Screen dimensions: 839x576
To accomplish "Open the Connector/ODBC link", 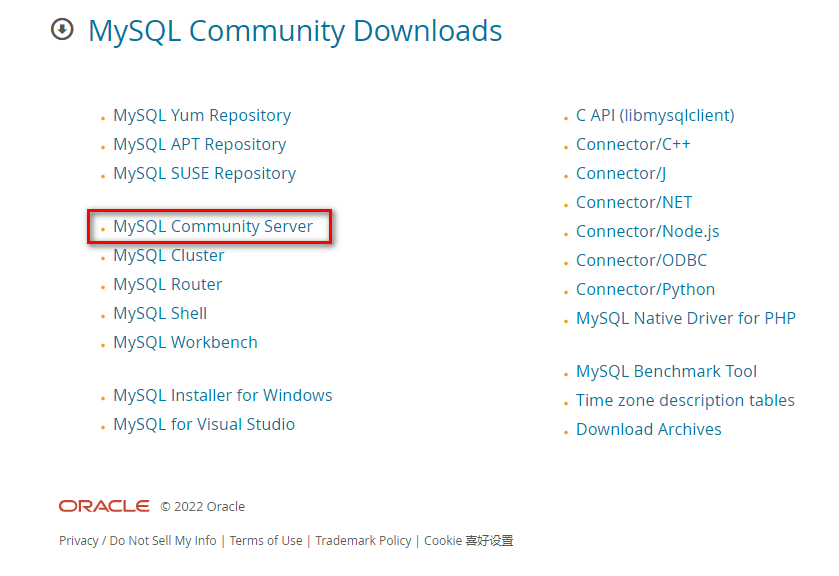I will 641,260.
